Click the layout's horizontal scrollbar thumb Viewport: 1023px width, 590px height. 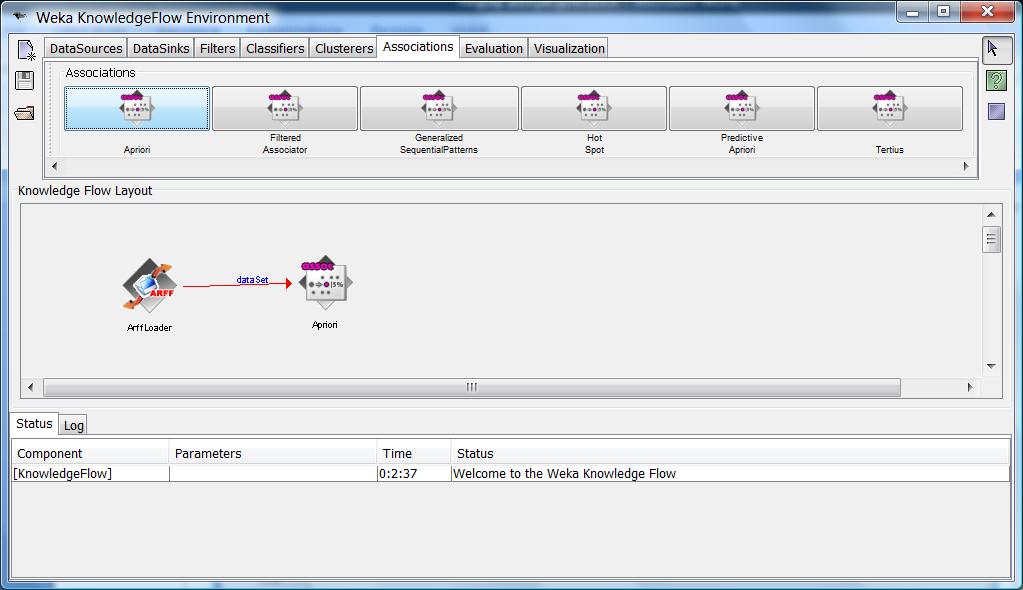[x=472, y=387]
